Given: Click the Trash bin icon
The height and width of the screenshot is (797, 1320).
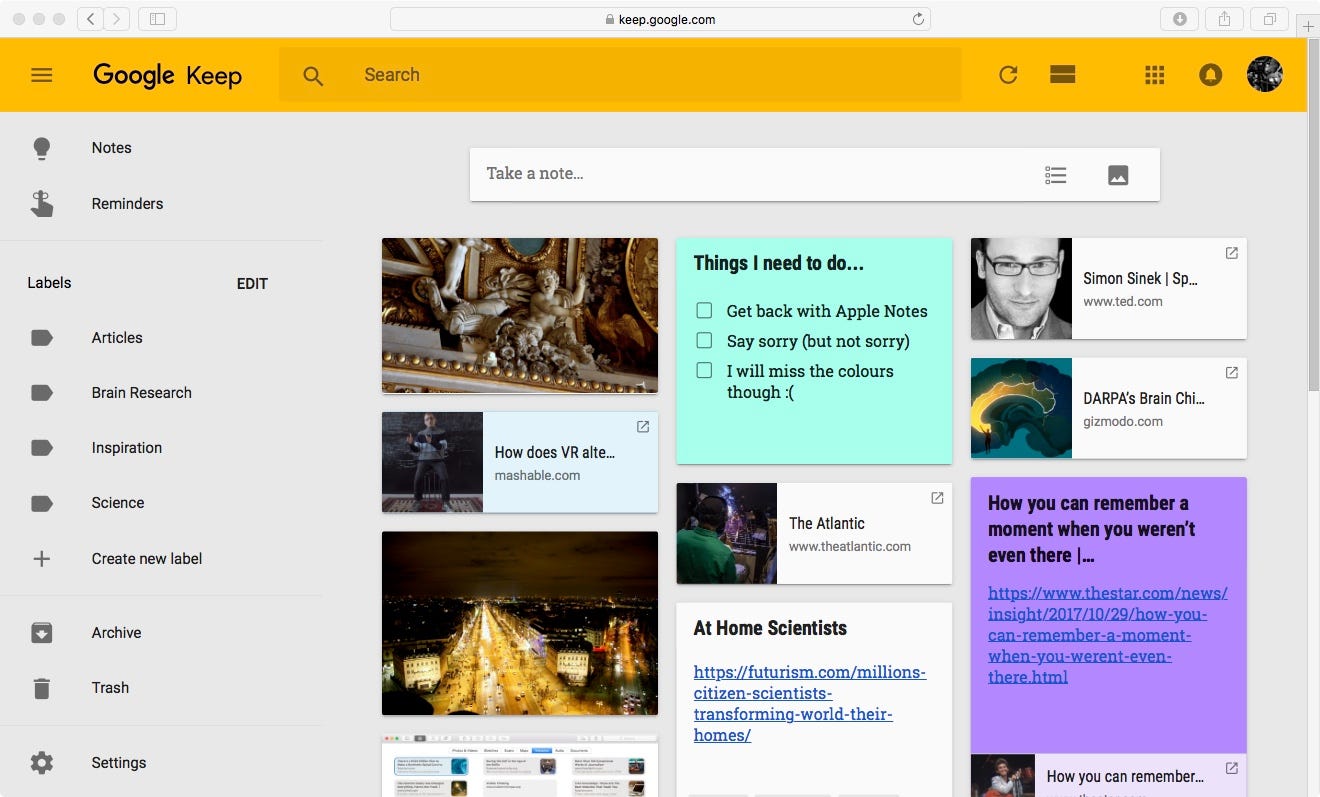Looking at the screenshot, I should click(x=41, y=688).
